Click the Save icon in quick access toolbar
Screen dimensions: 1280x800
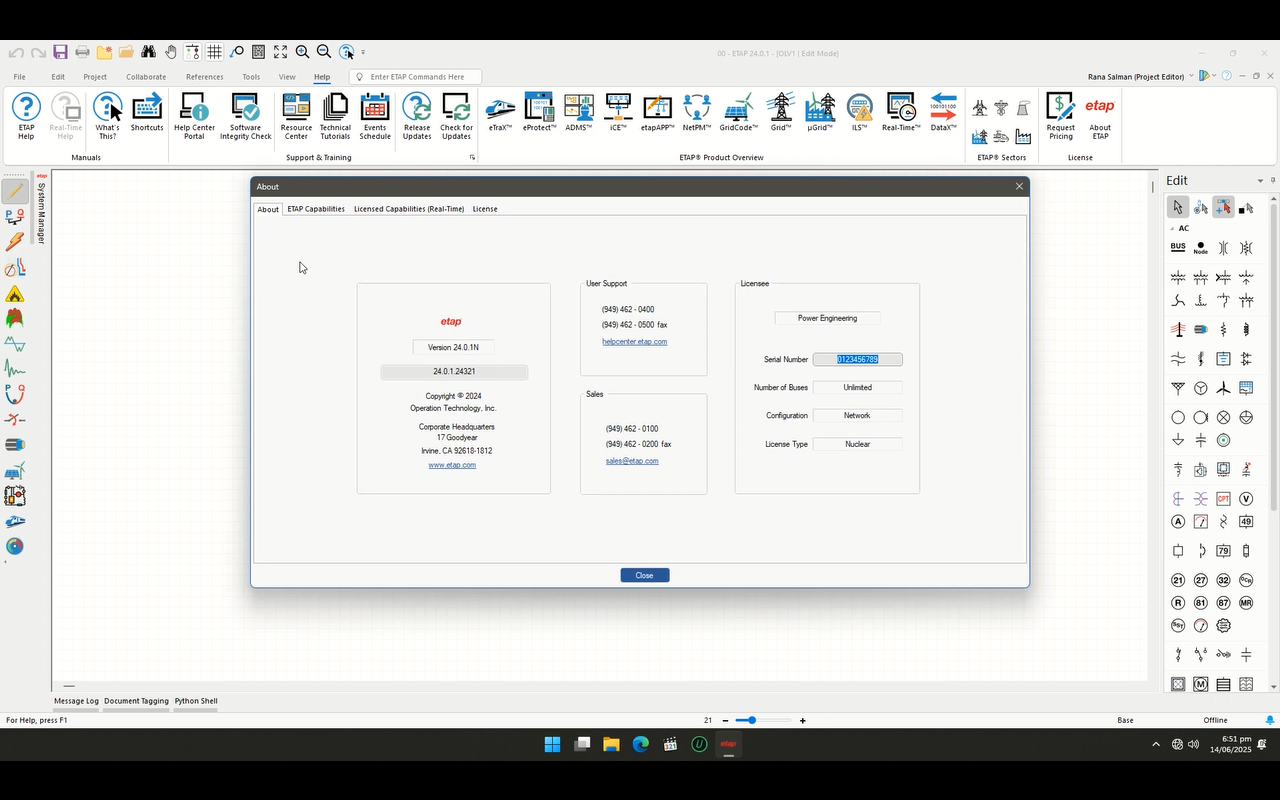click(61, 52)
